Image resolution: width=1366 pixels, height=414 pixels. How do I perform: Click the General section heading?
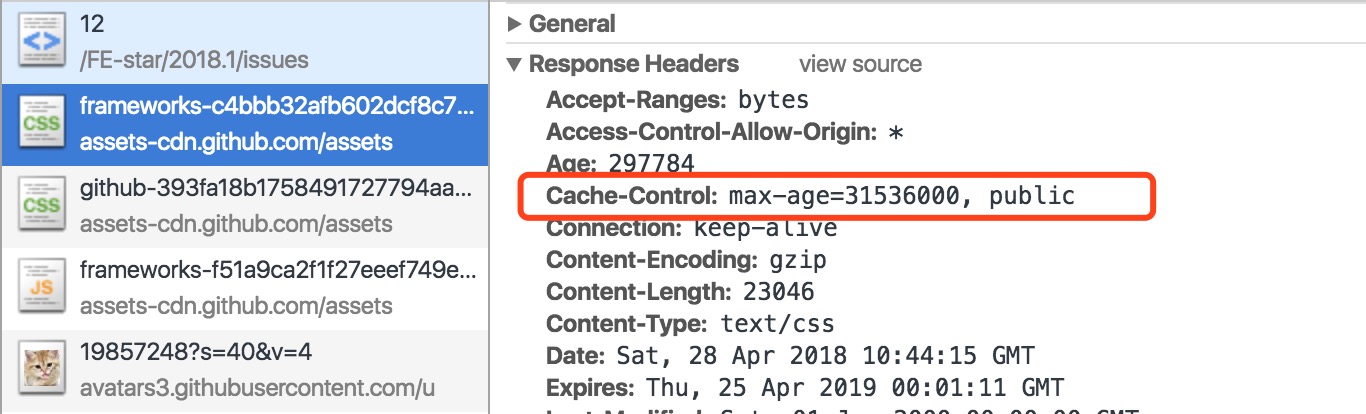[572, 24]
